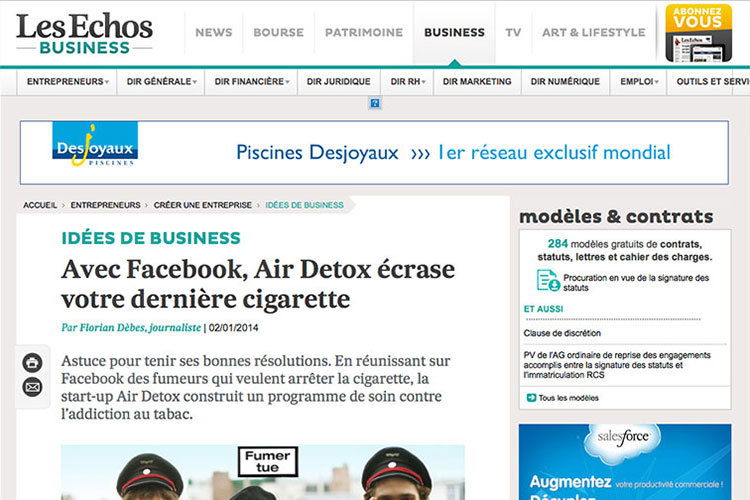This screenshot has height=500, width=750.
Task: Click the email article envelope icon
Action: click(33, 387)
